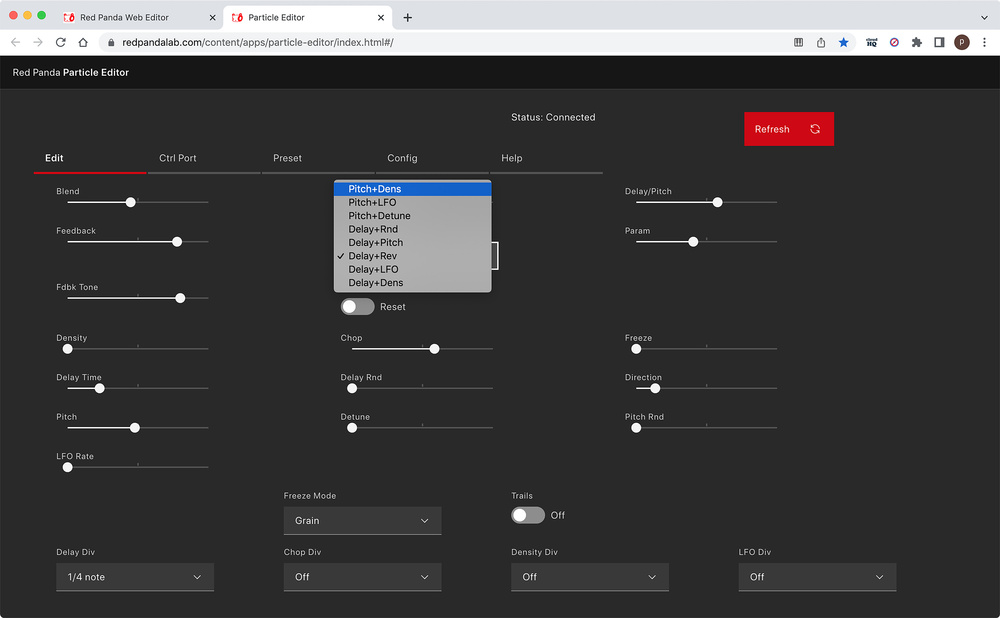Select the checked Delay+Rev option
The image size is (1000, 618).
pos(413,256)
